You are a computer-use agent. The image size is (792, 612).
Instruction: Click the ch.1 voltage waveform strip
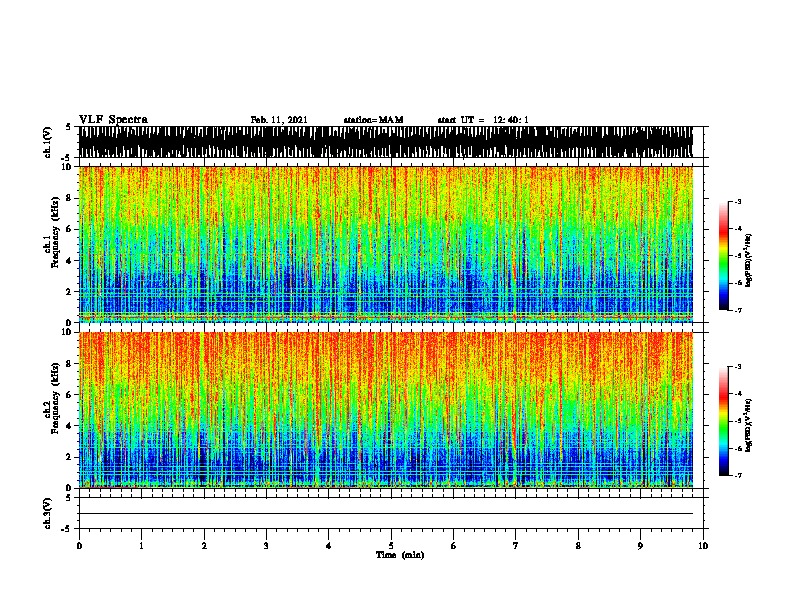385,142
